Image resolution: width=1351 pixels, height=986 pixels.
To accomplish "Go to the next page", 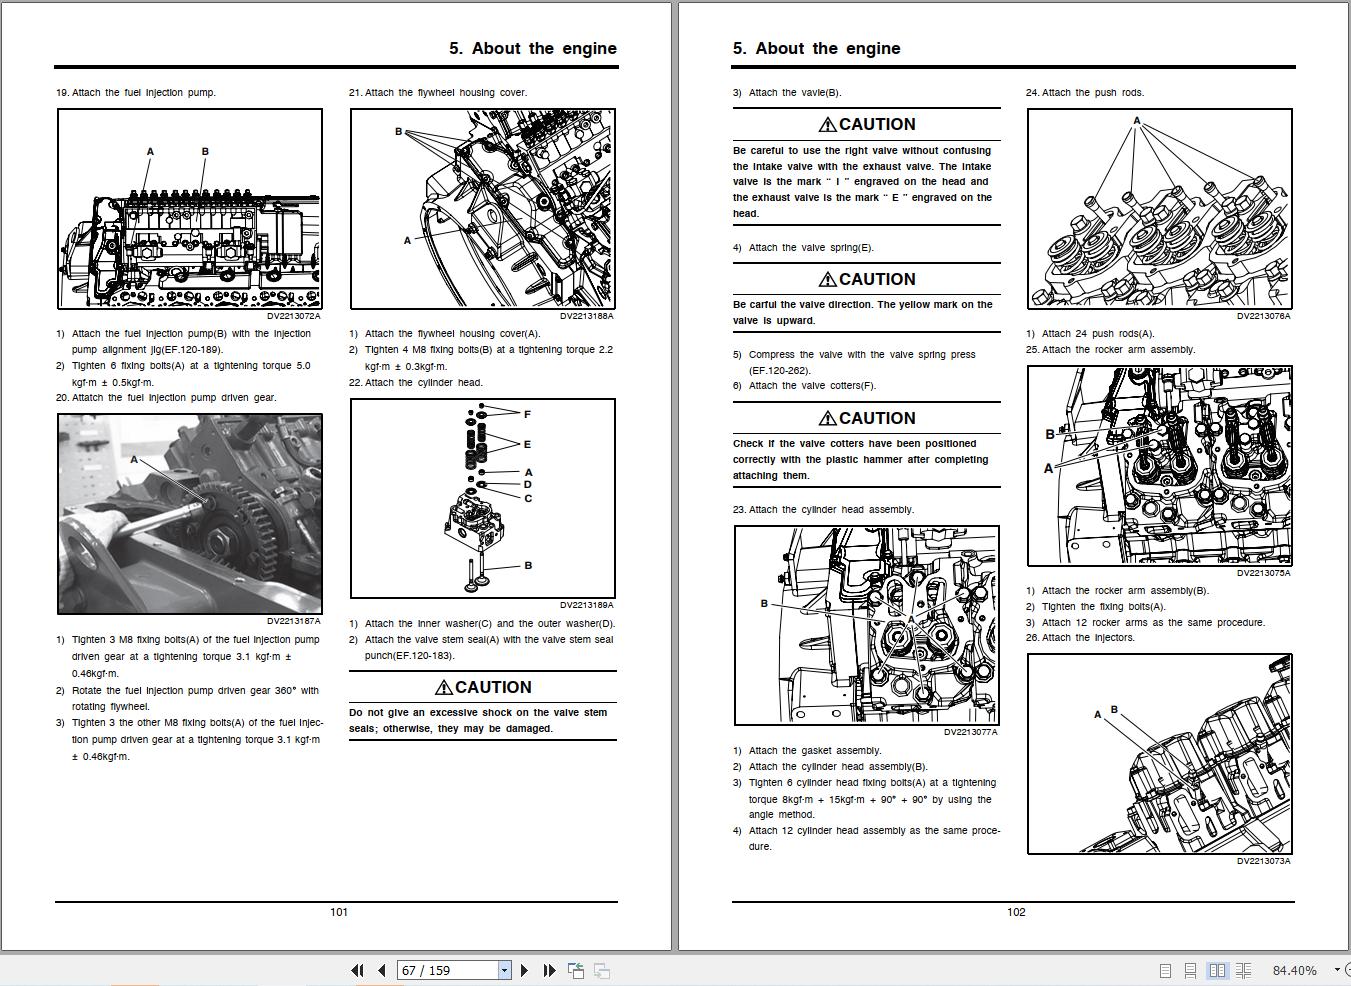I will 524,970.
